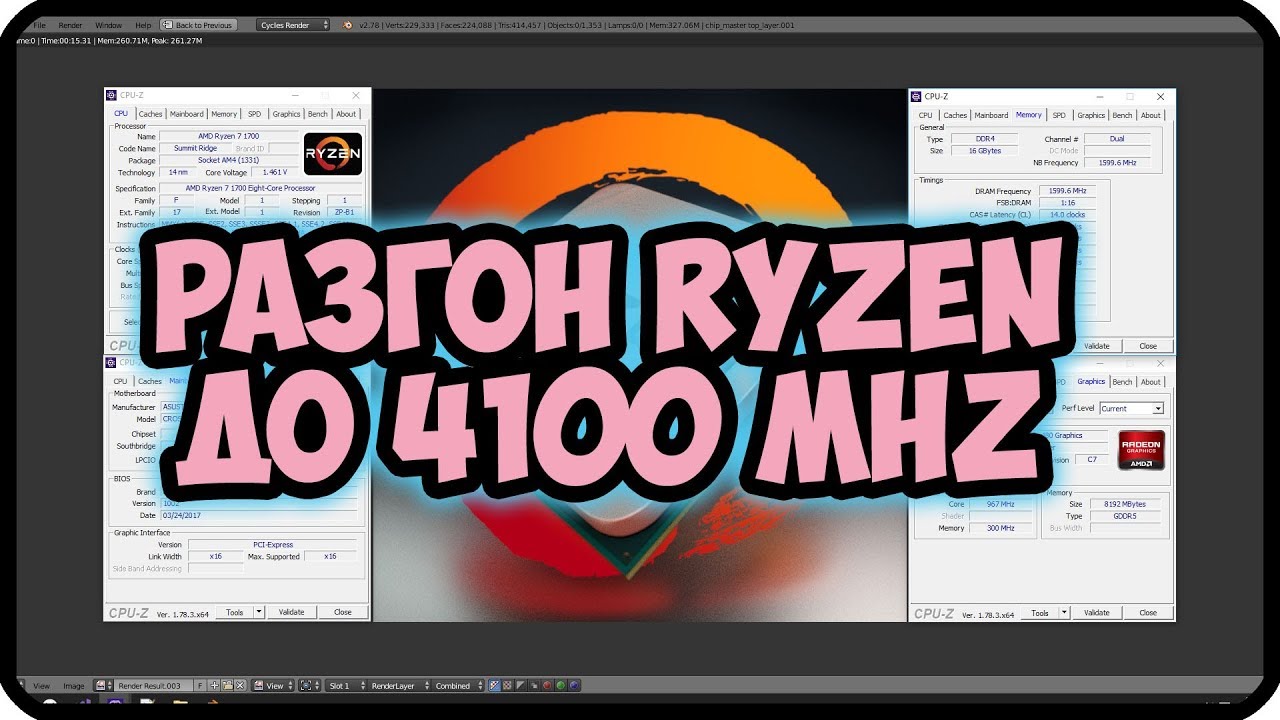Switch to SPD tab in top-left CPU-Z
Viewport: 1280px width, 720px height.
pyautogui.click(x=254, y=114)
